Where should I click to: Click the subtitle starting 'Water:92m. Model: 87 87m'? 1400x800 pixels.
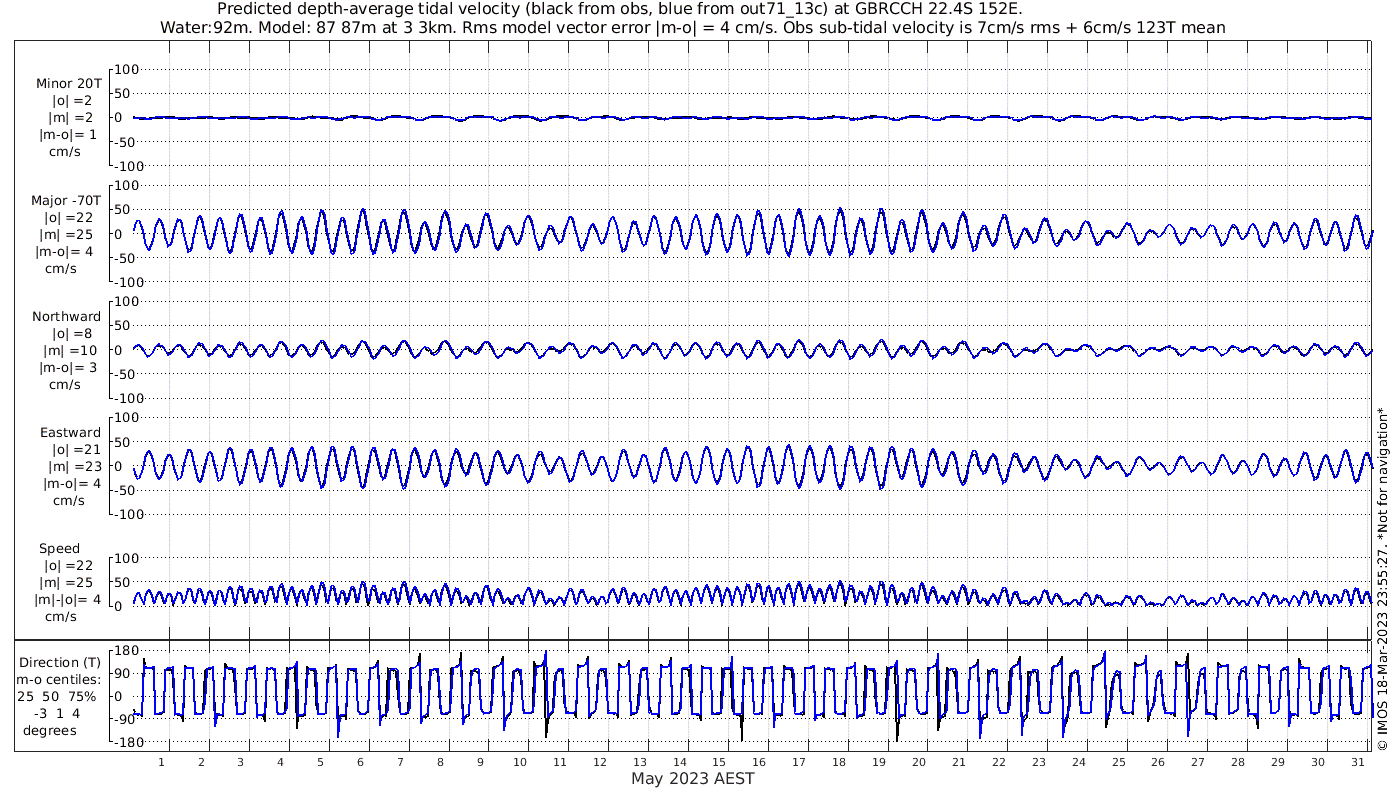coord(692,27)
